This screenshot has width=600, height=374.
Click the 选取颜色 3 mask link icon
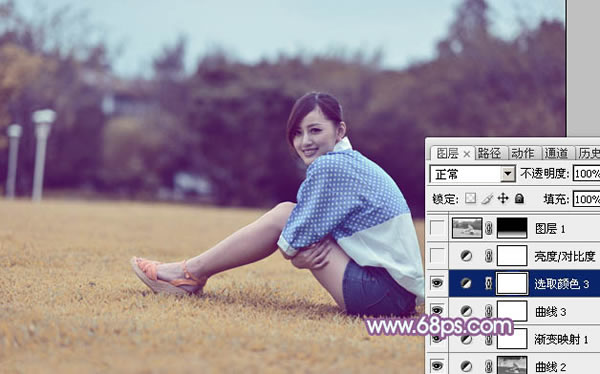tap(489, 284)
